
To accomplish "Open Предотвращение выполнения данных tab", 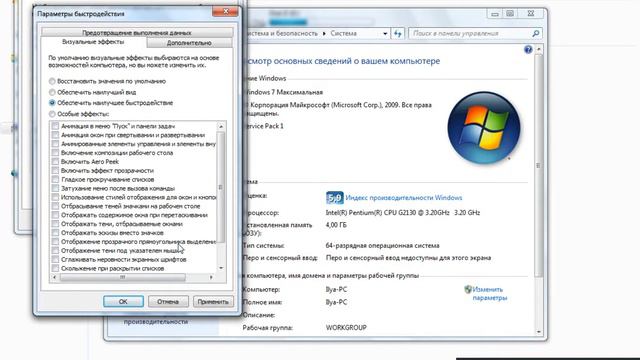I will pyautogui.click(x=137, y=33).
